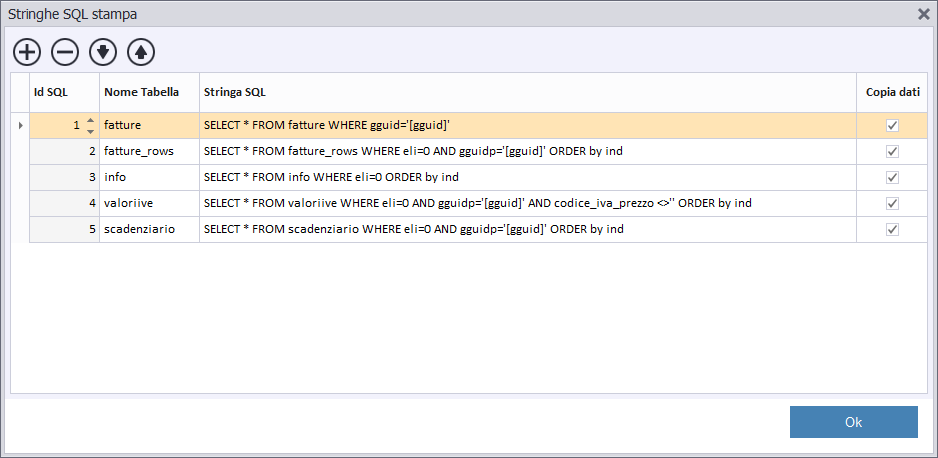Decrease Id SQL with spinner down arrow
This screenshot has width=938, height=458.
(x=90, y=131)
